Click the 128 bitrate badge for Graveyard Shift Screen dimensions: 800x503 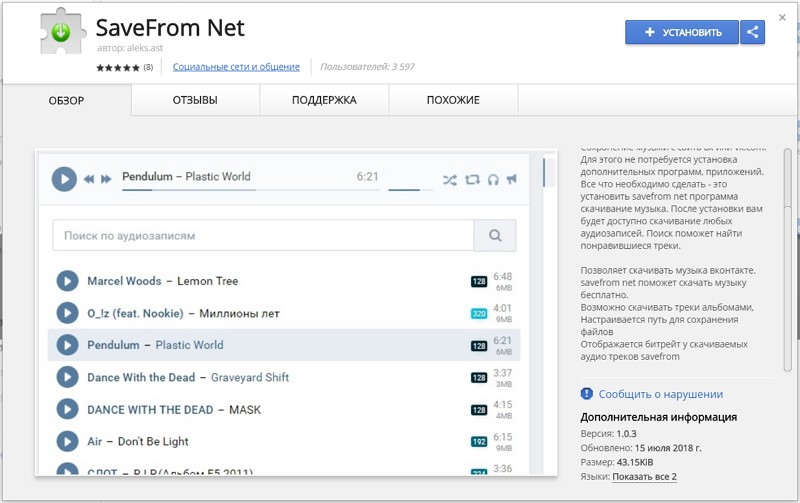pyautogui.click(x=479, y=378)
